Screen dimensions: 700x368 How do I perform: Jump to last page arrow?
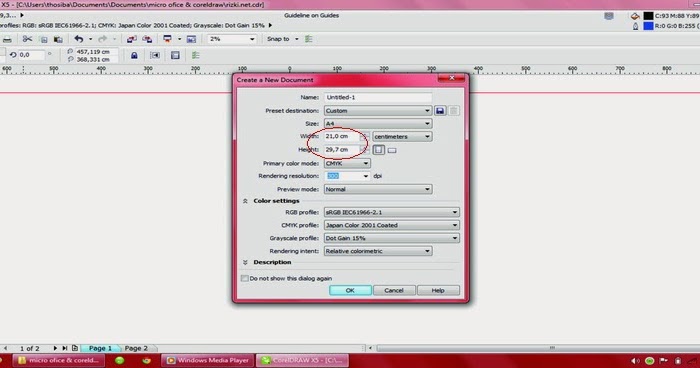pos(65,348)
